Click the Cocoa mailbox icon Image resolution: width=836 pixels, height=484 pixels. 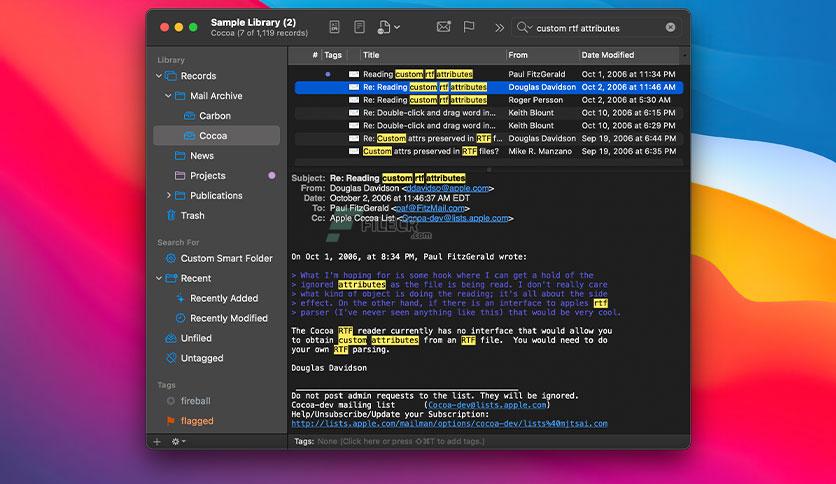(189, 136)
